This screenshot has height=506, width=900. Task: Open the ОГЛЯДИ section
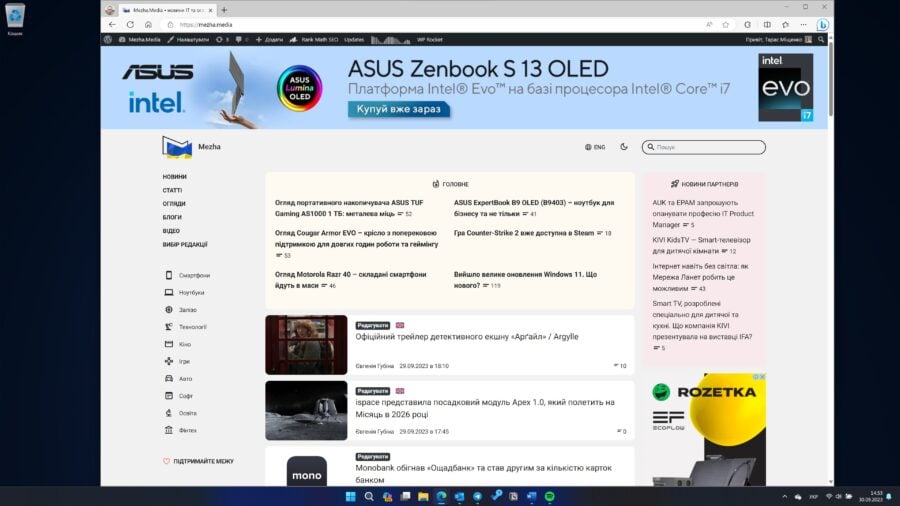pyautogui.click(x=174, y=204)
